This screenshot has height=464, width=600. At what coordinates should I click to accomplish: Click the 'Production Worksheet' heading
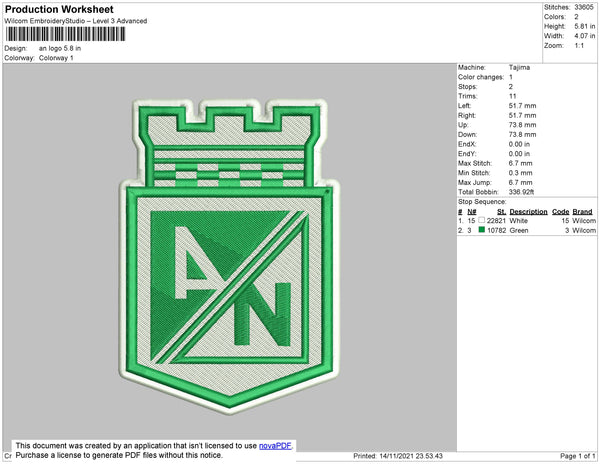59,10
